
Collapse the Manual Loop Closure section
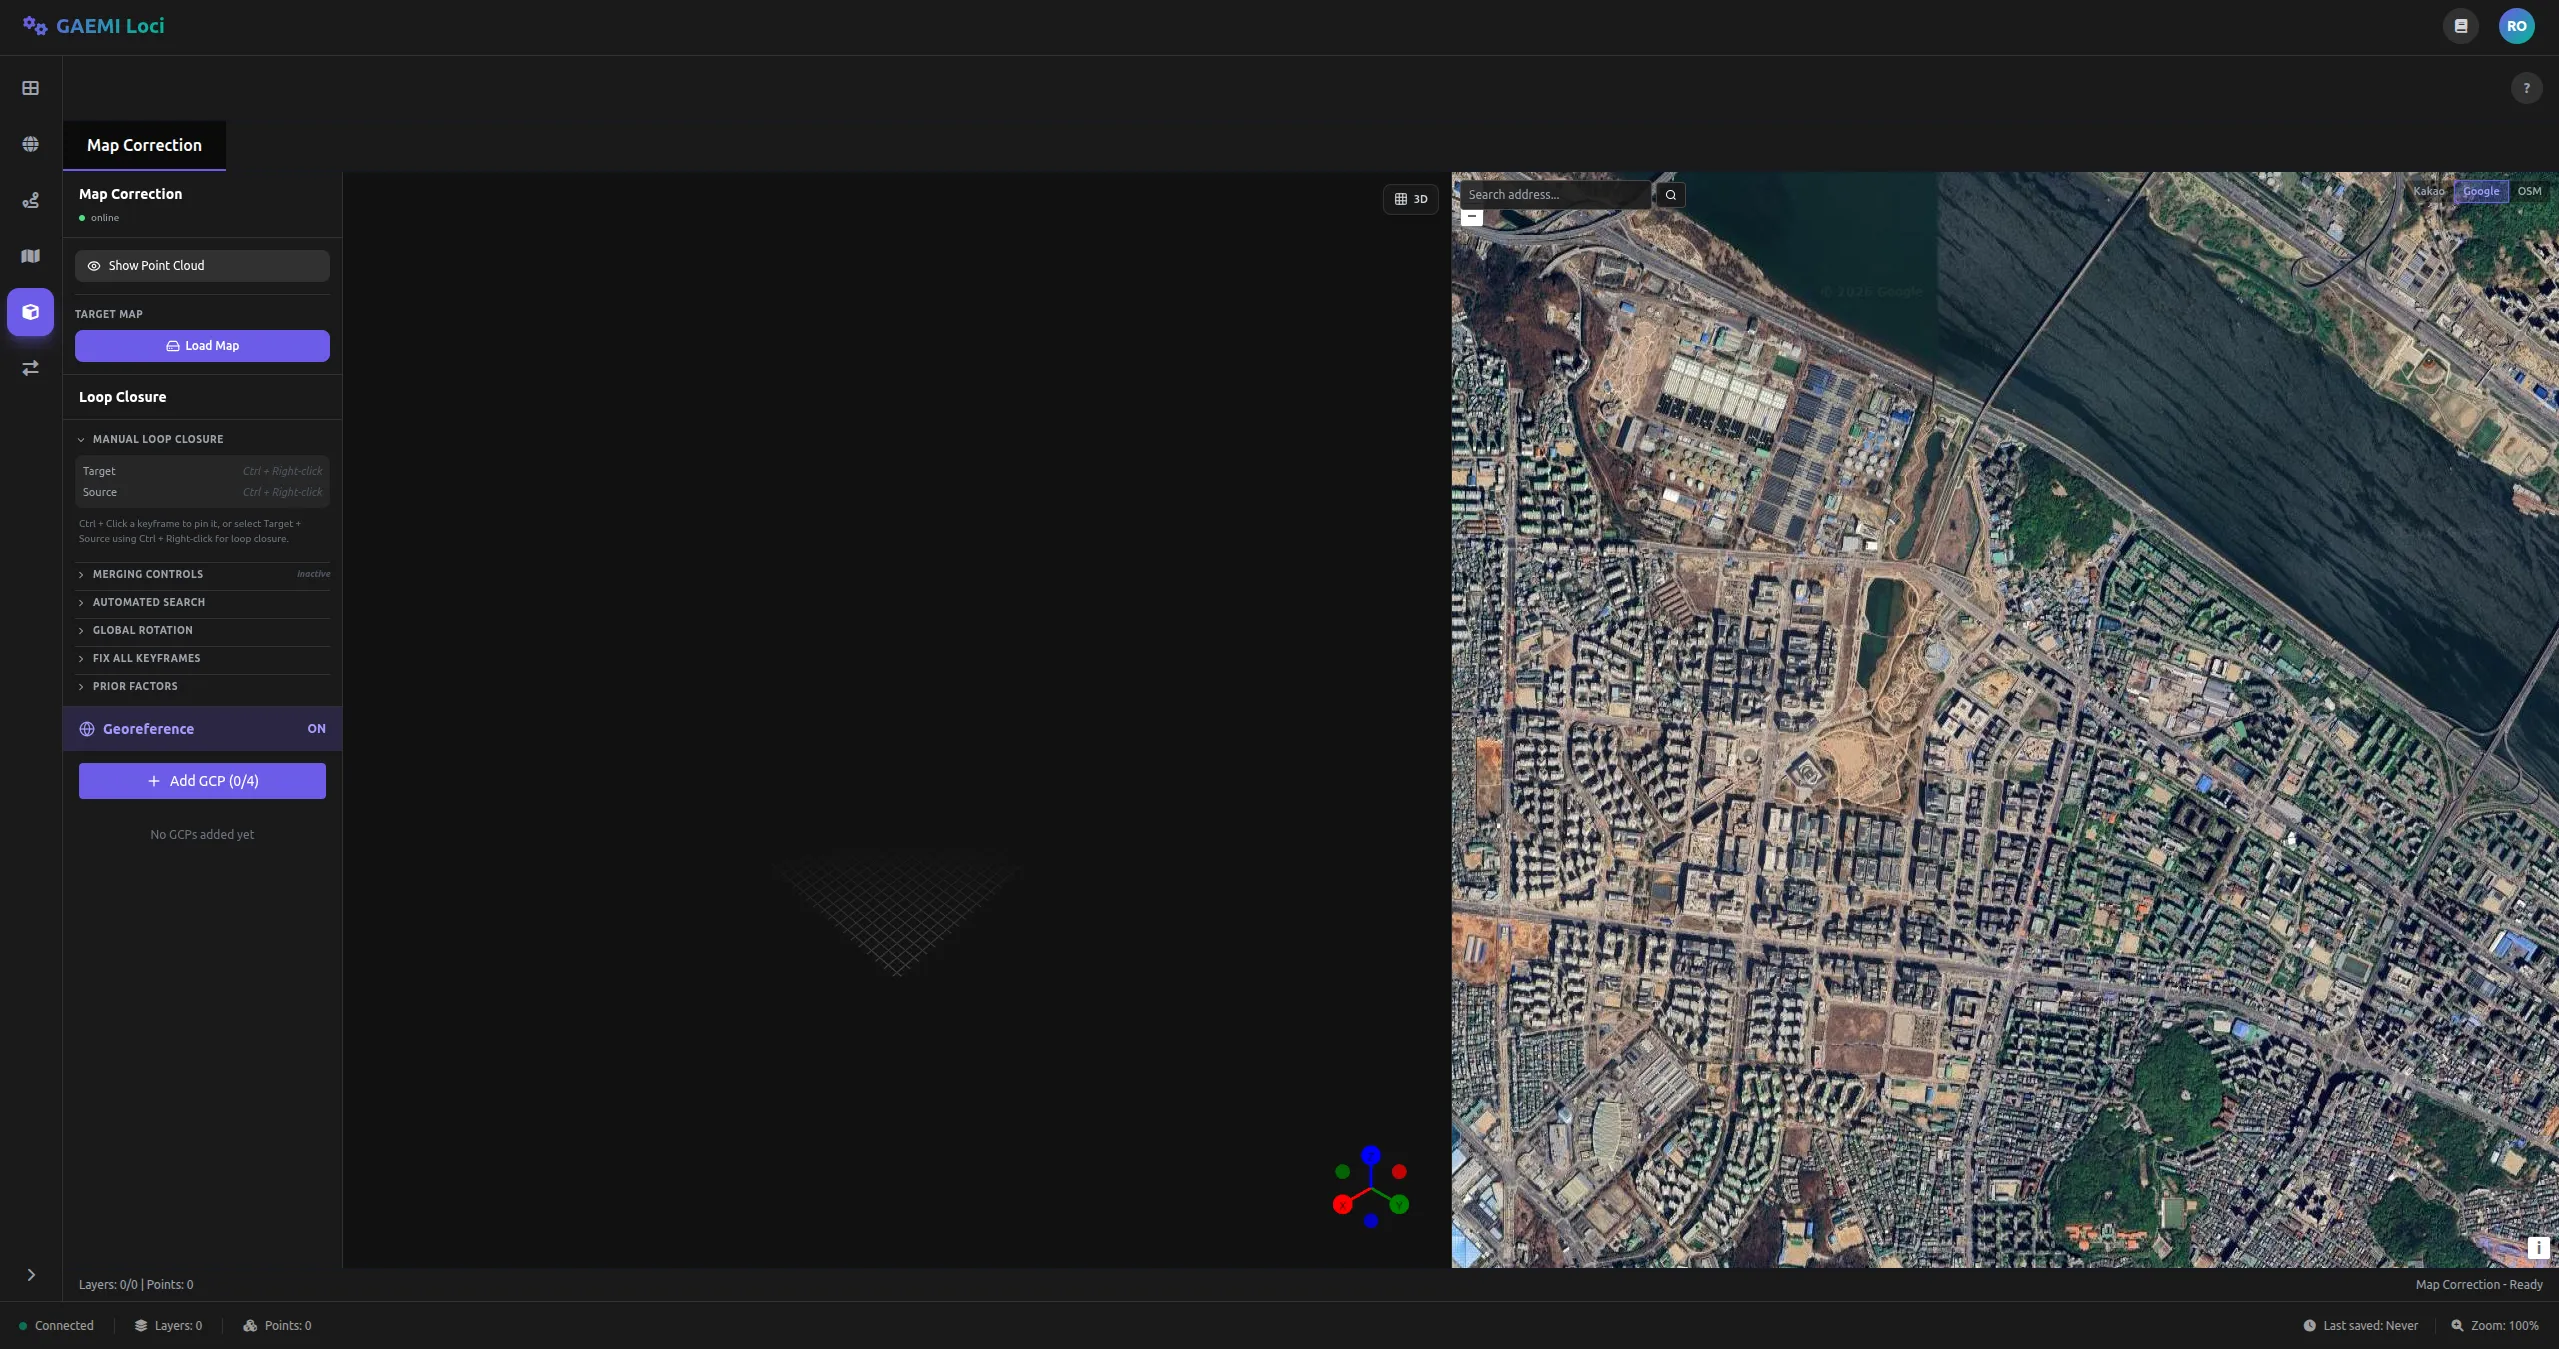click(158, 439)
